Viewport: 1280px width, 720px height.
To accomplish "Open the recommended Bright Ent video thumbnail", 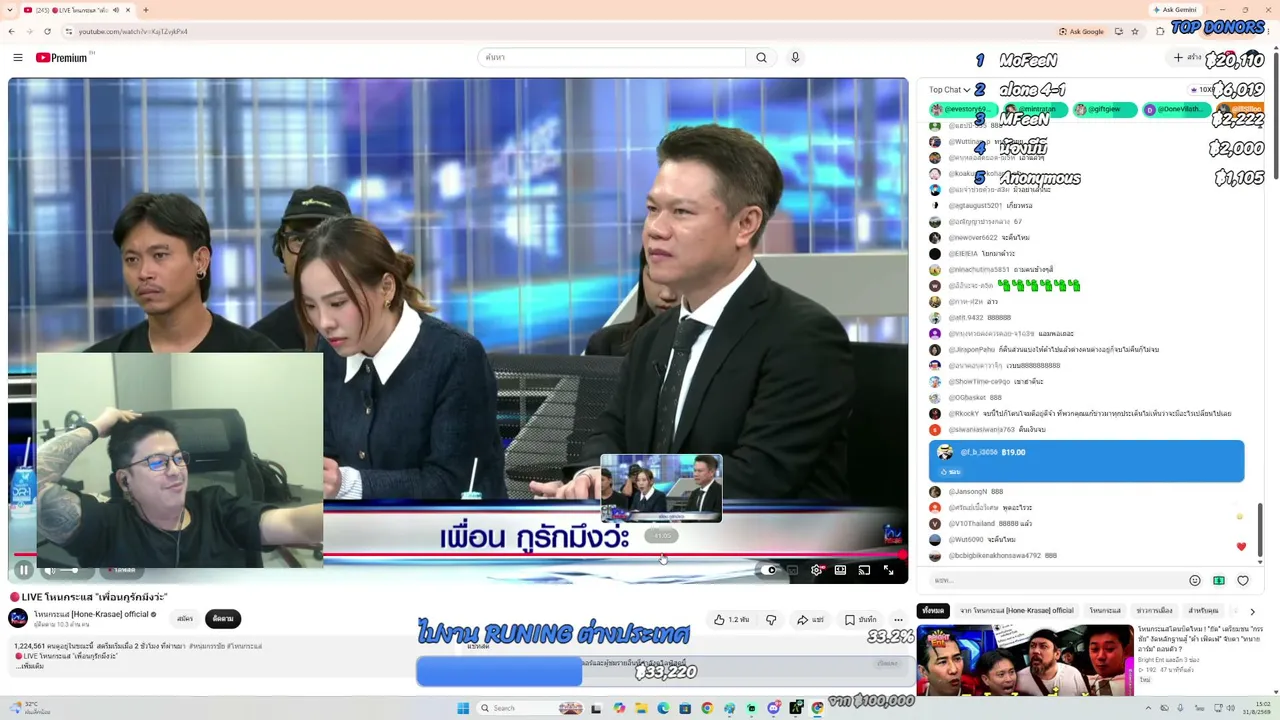I will pyautogui.click(x=1025, y=660).
